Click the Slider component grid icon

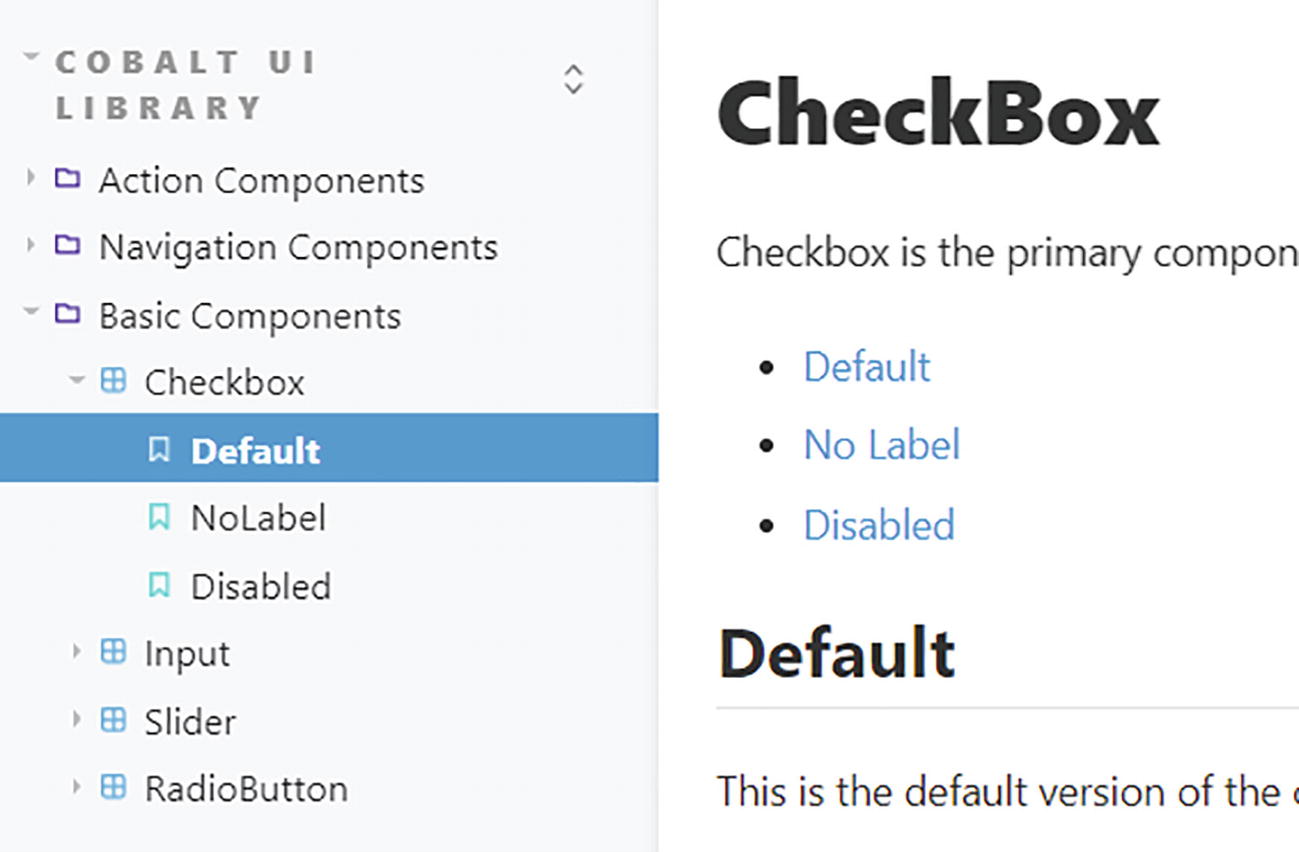pos(113,720)
